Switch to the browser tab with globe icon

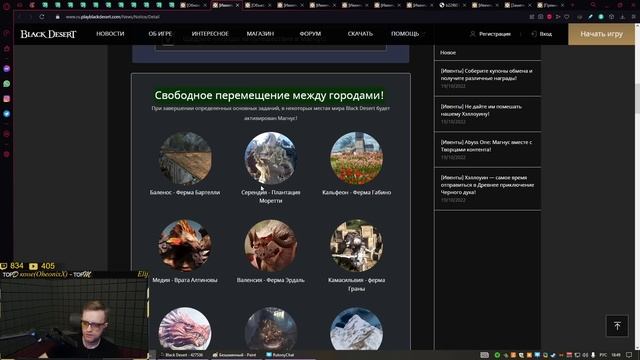click(x=452, y=5)
